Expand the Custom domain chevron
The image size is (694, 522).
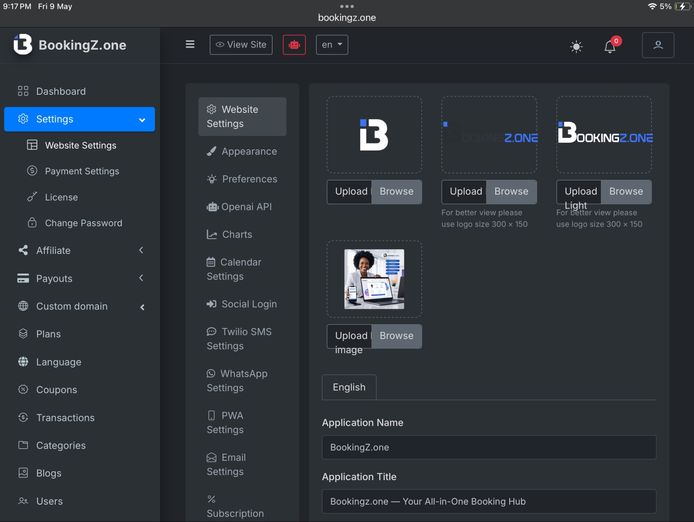pyautogui.click(x=142, y=307)
